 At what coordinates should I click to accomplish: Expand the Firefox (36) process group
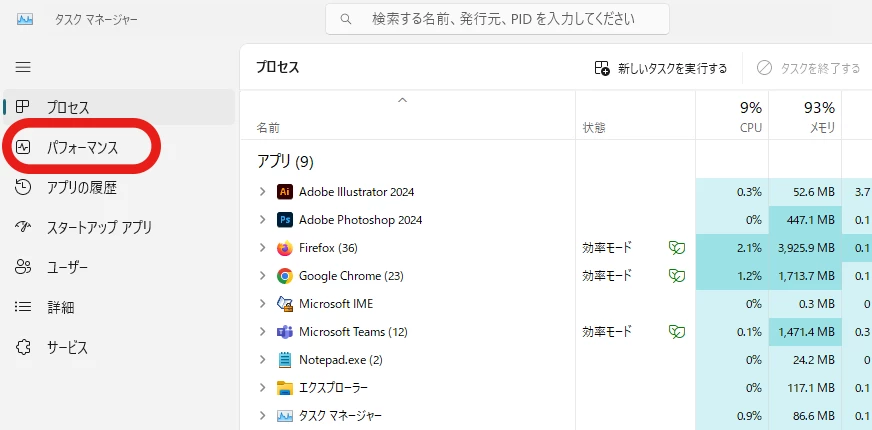point(262,248)
